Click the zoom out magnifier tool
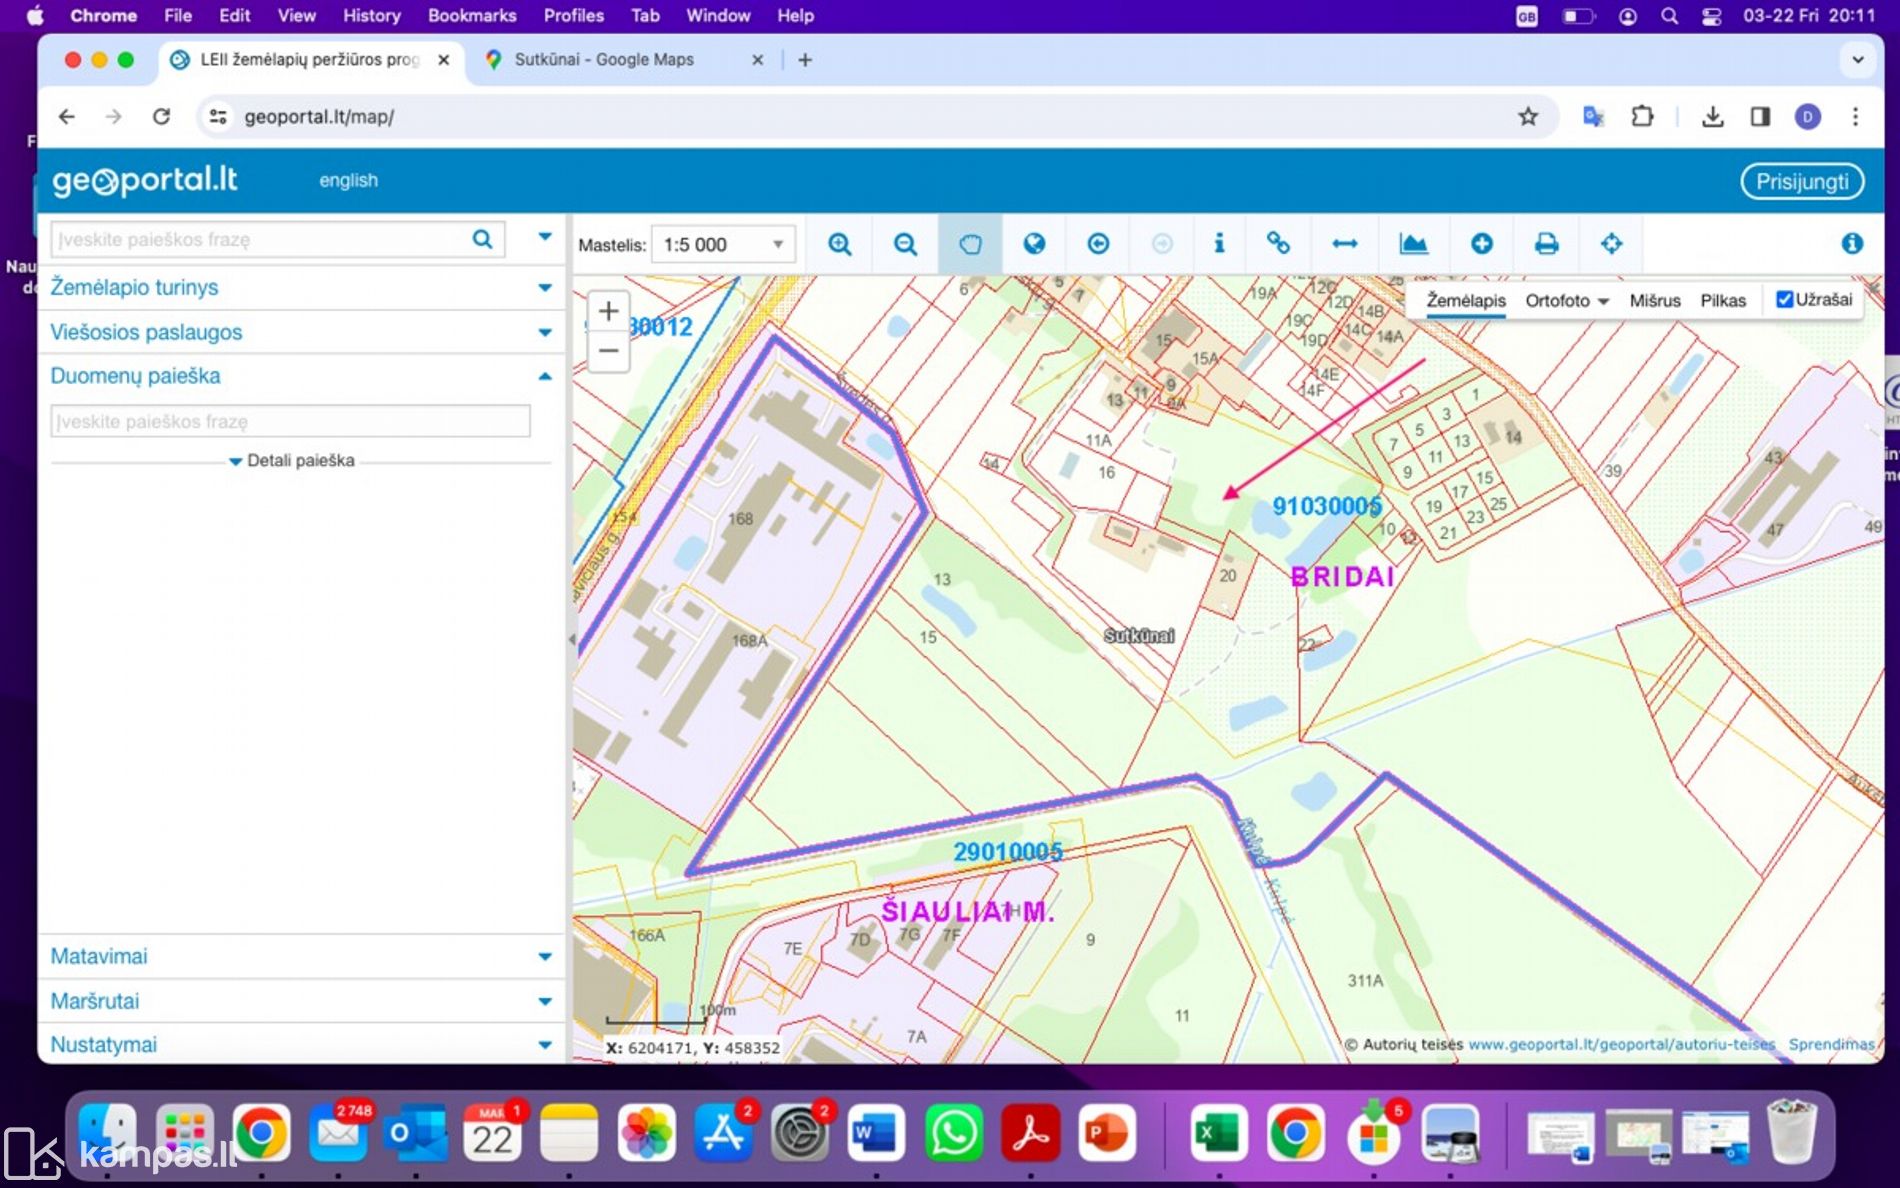The width and height of the screenshot is (1900, 1188). pyautogui.click(x=905, y=244)
